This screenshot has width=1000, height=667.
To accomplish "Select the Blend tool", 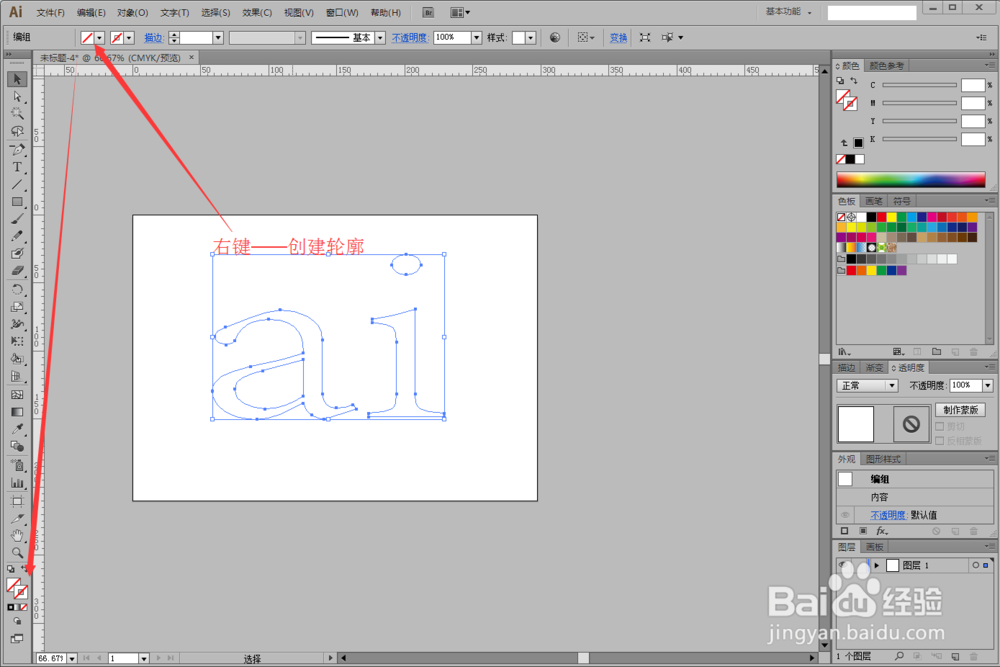I will 17,446.
